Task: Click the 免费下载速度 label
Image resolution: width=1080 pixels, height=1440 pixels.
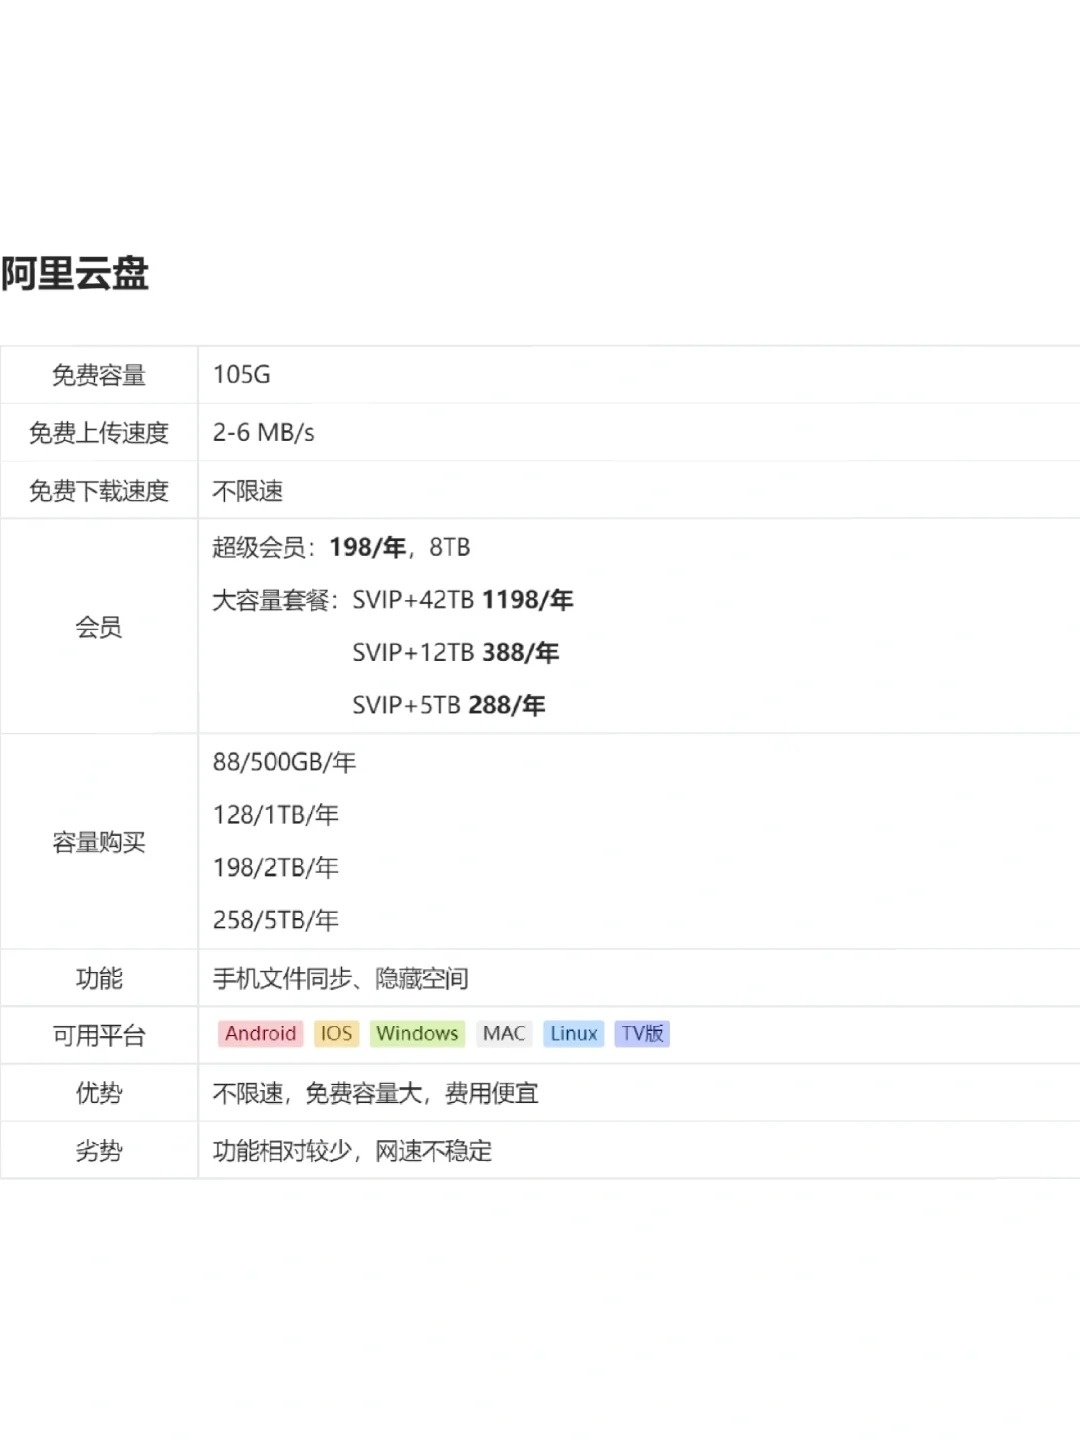Action: (x=99, y=491)
